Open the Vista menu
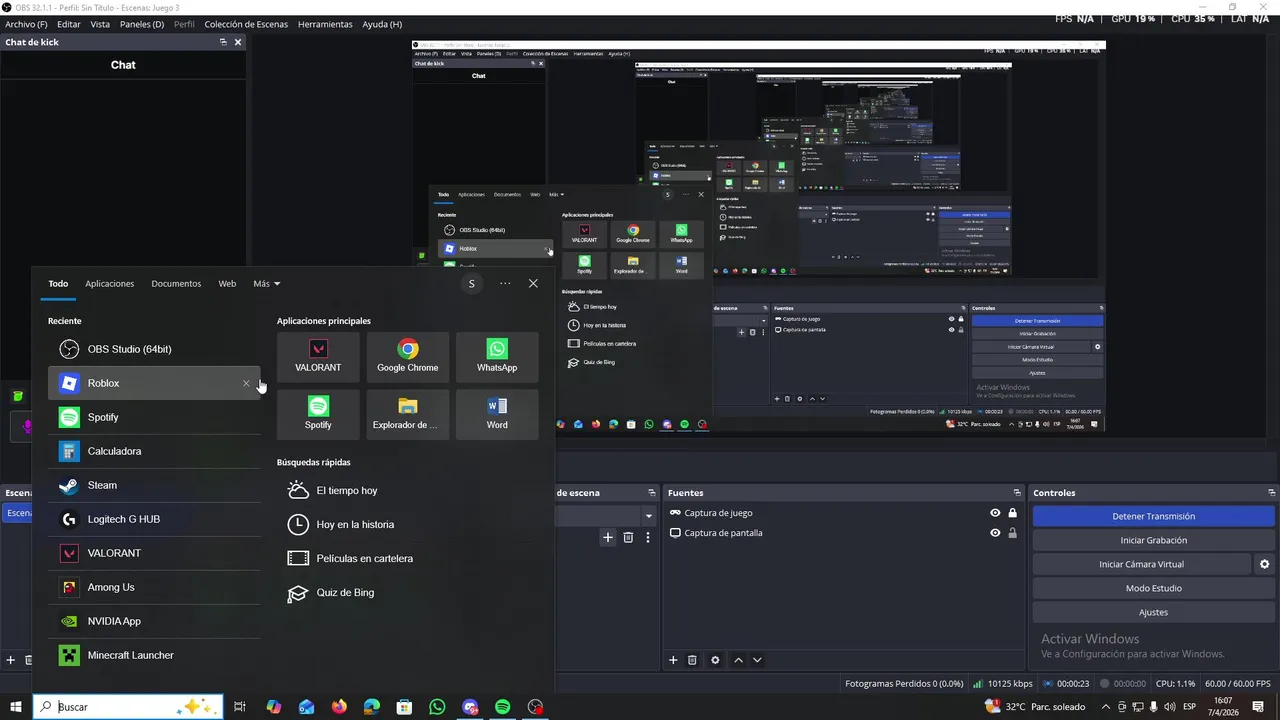 coord(100,24)
